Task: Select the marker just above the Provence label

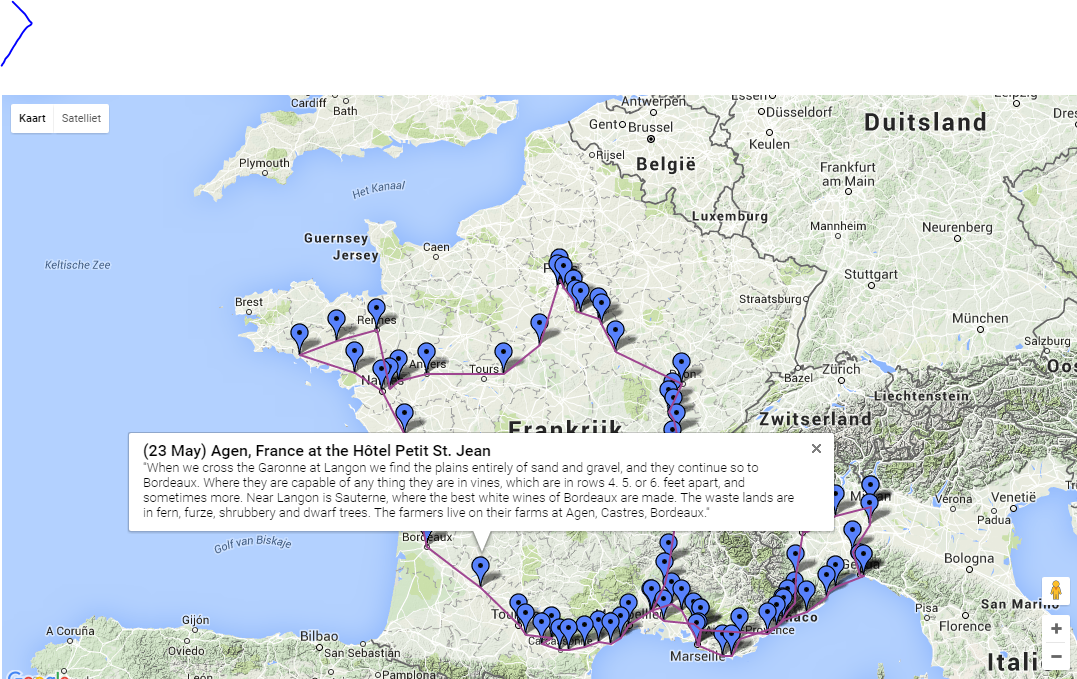Action: click(739, 621)
